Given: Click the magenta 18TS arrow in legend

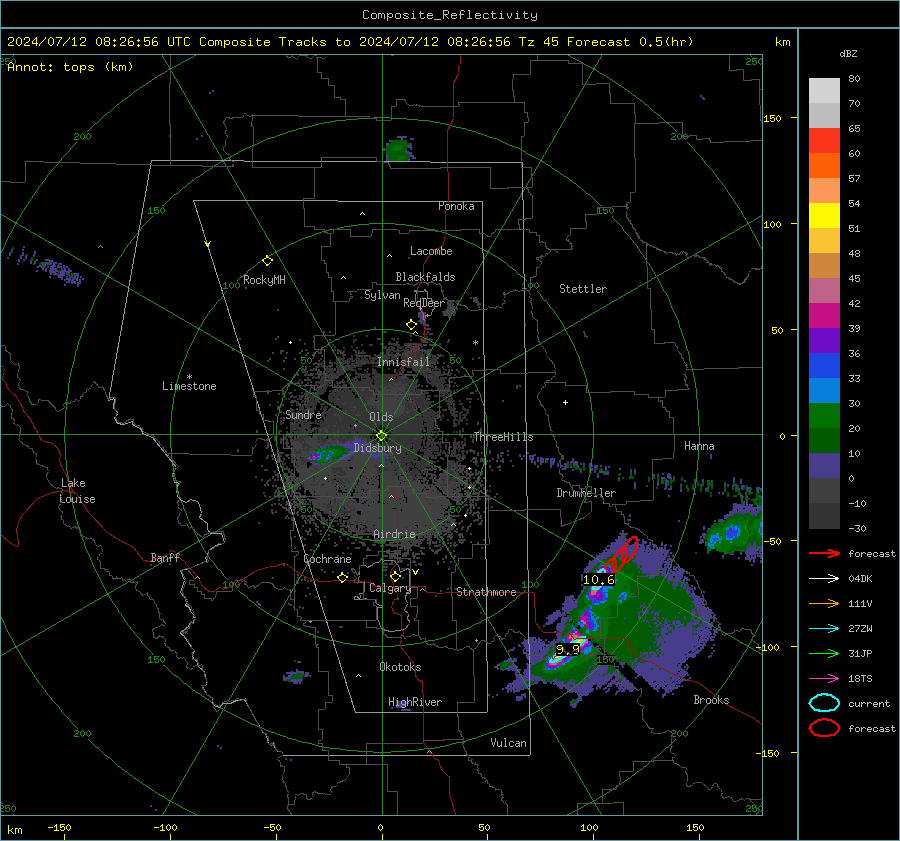Looking at the screenshot, I should click(x=824, y=679).
